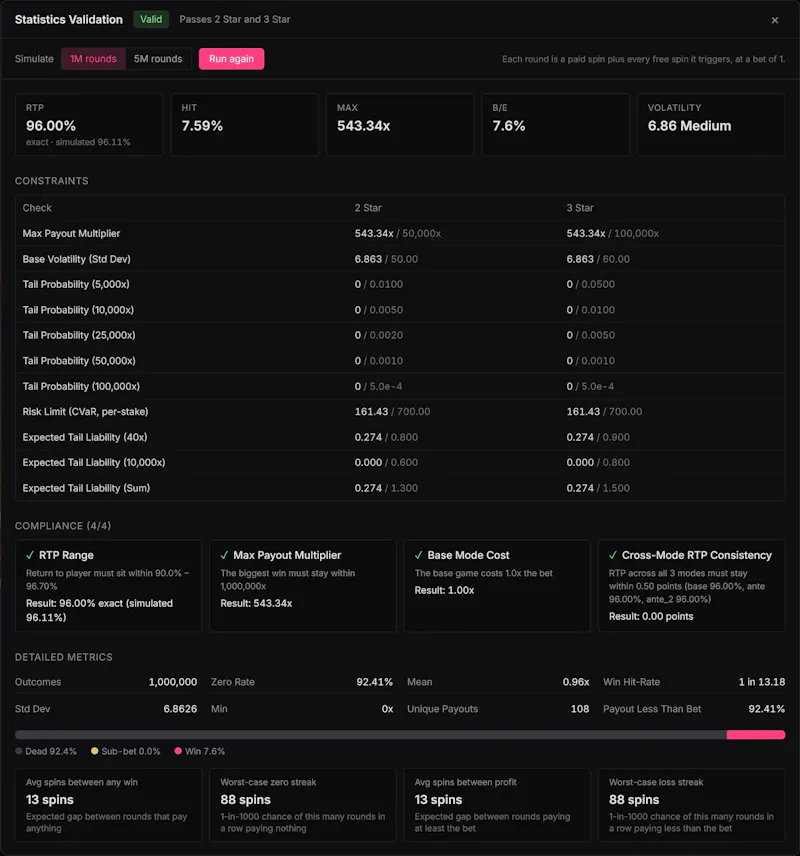Click the MAX 543.34x stat card

point(400,124)
